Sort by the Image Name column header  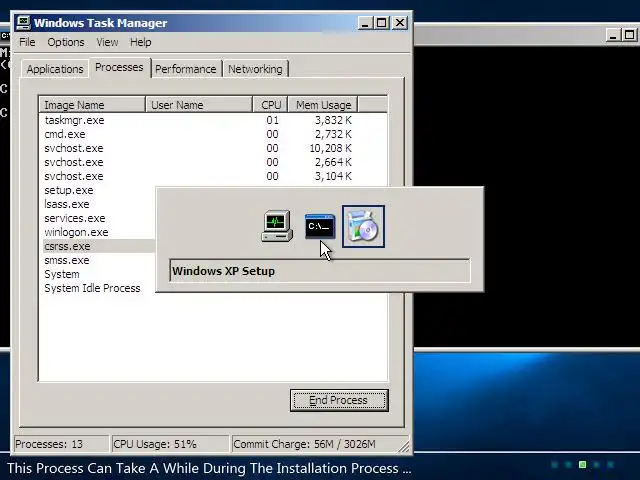point(92,105)
